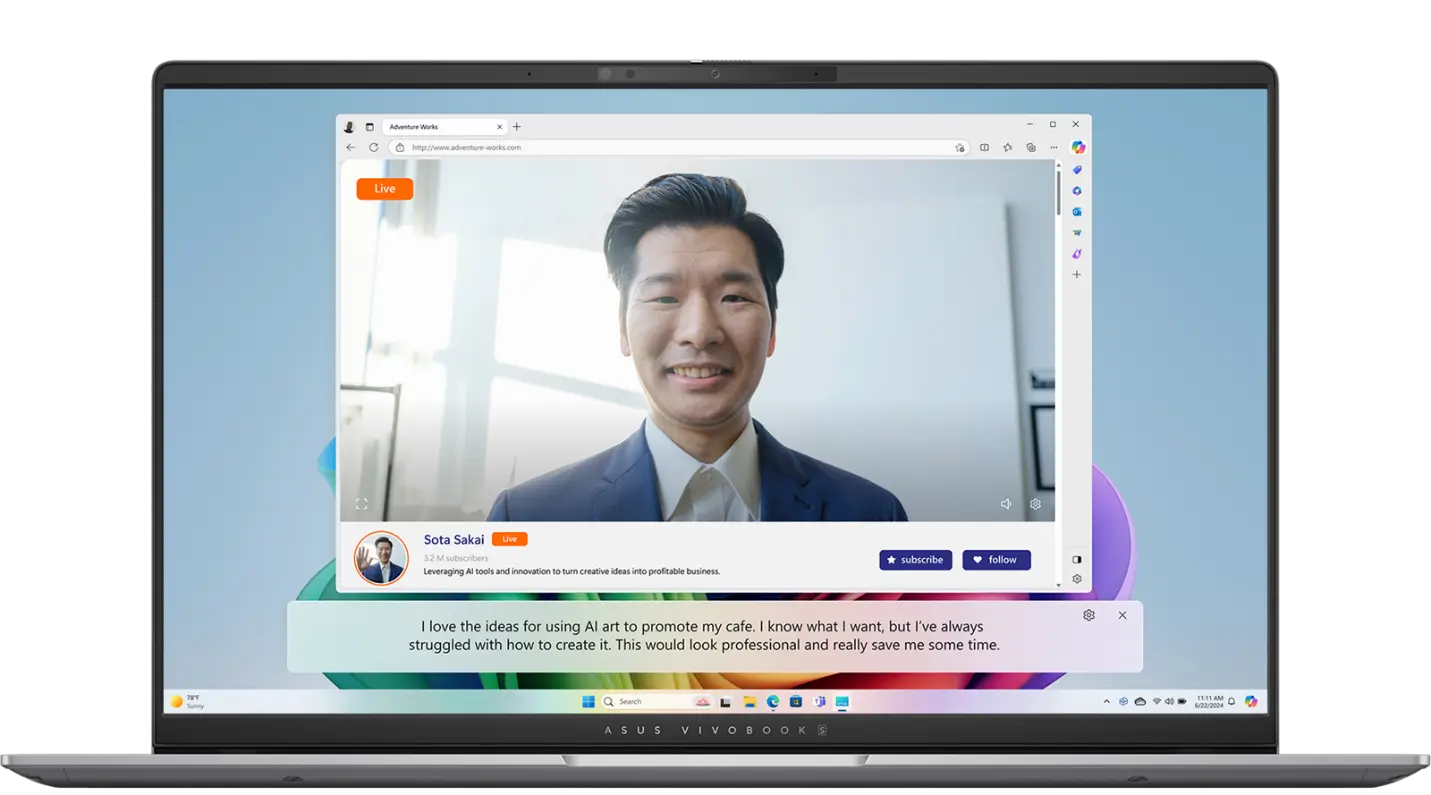Open Microsoft Teams from the taskbar
This screenshot has height=795, width=1431.
click(819, 702)
